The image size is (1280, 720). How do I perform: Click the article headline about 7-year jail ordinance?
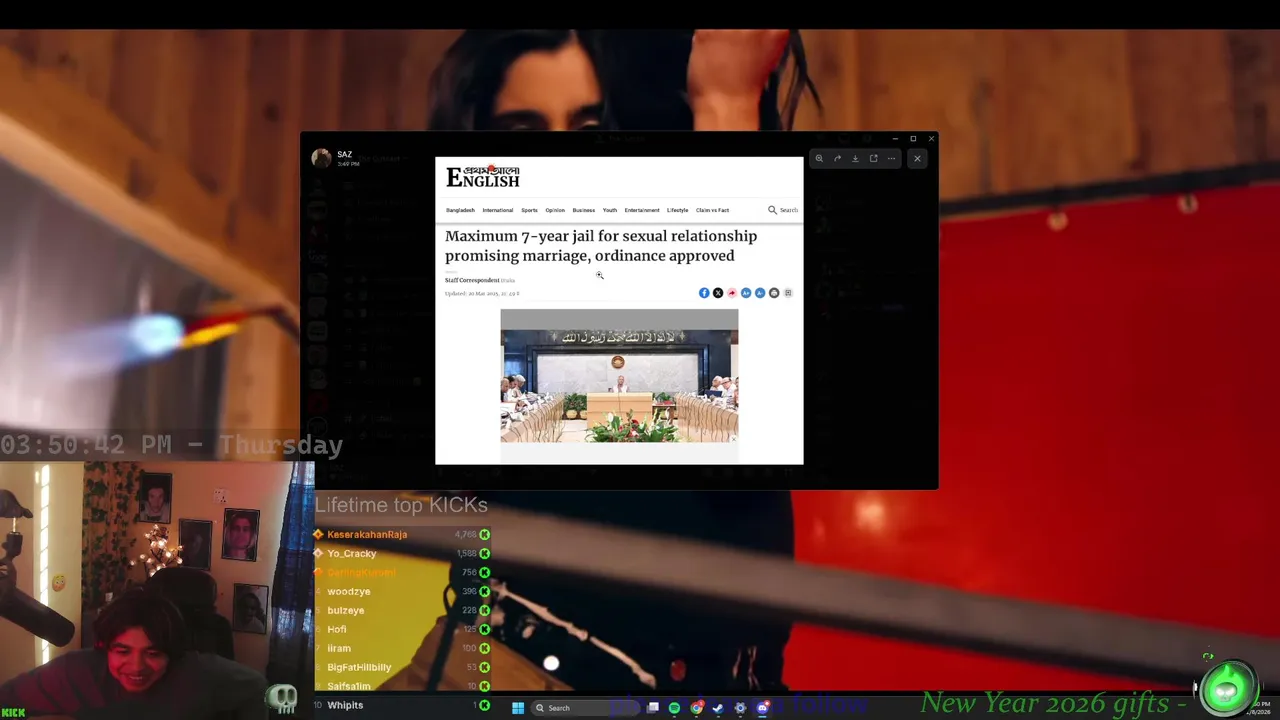coord(600,246)
